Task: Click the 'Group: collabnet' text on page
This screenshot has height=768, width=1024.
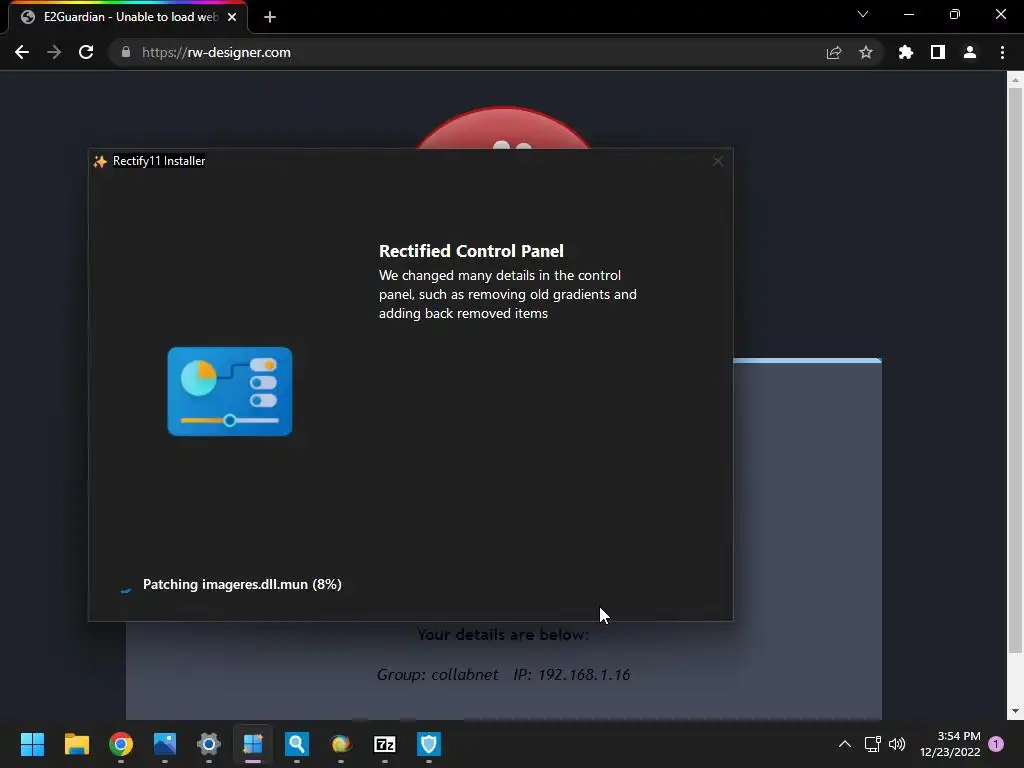Action: click(438, 675)
